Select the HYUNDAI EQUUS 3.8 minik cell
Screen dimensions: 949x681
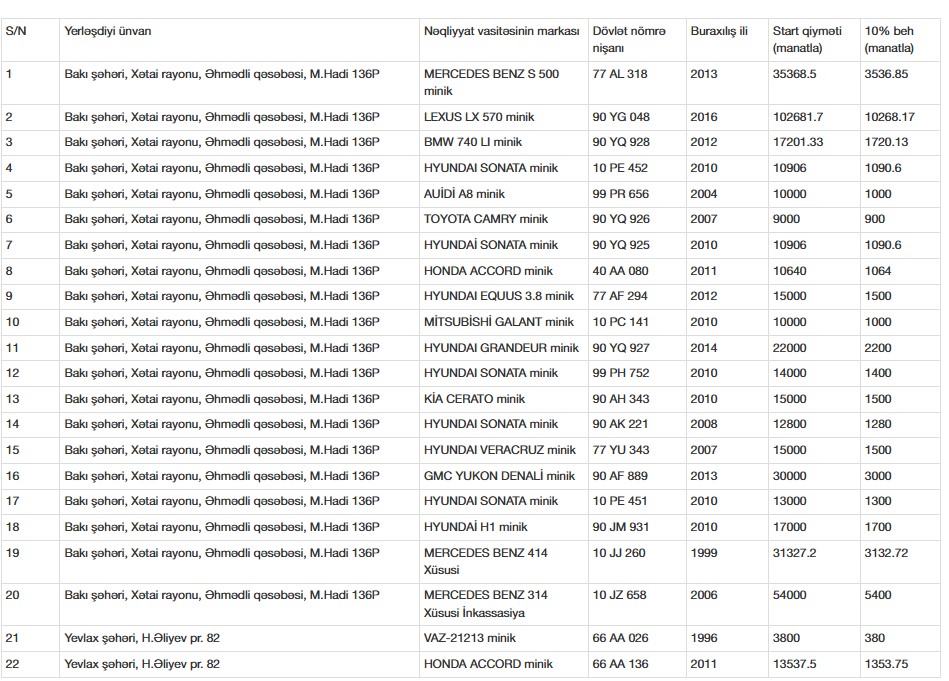[499, 297]
